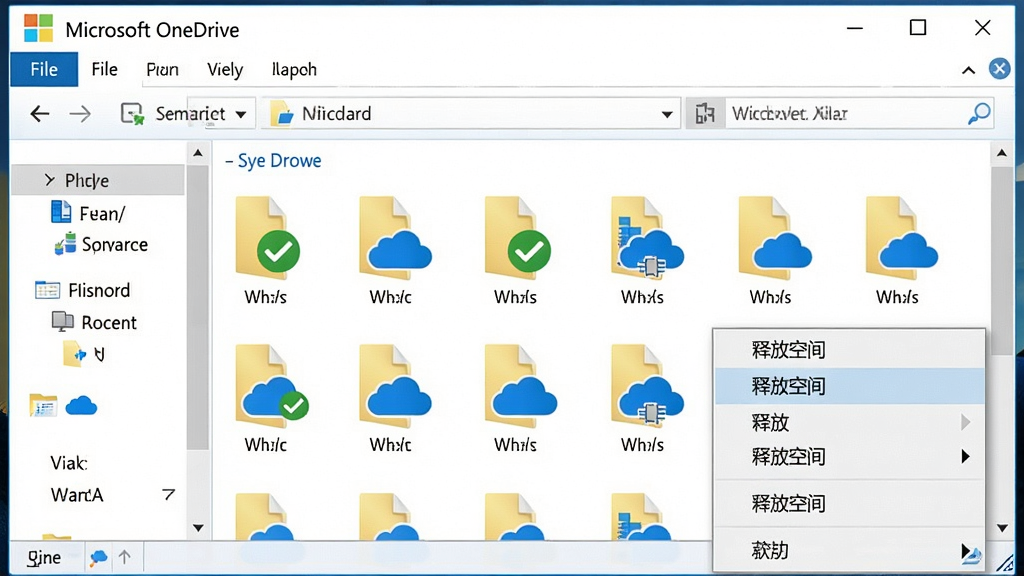Open the blue File ribbon tab
Image resolution: width=1024 pixels, height=576 pixels.
(x=44, y=69)
